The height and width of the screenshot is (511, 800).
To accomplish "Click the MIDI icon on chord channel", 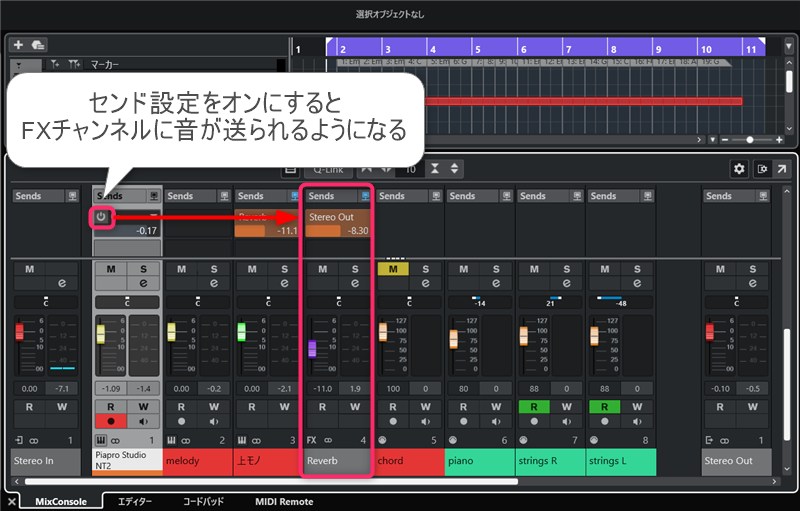I will tap(383, 441).
